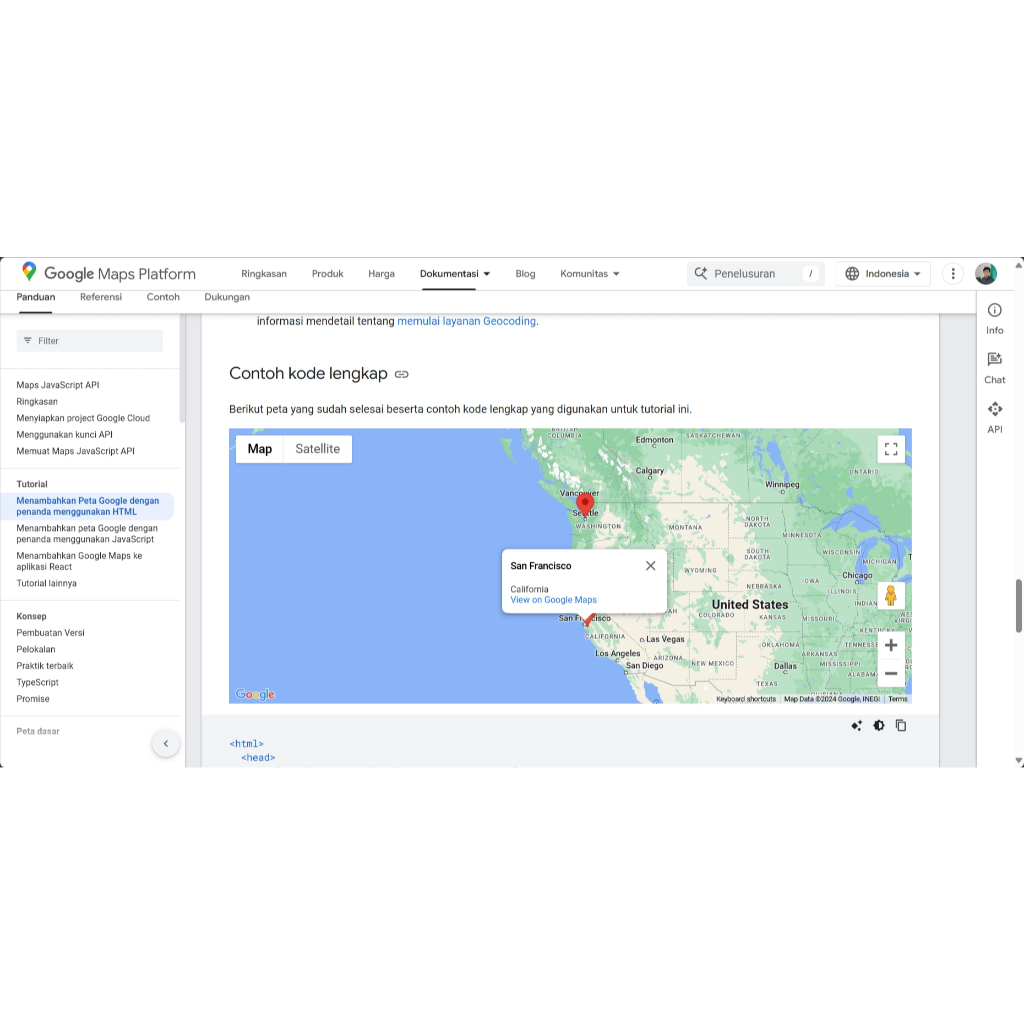Viewport: 1024px width, 1024px height.
Task: Select the Pegman Street View icon
Action: pos(890,596)
